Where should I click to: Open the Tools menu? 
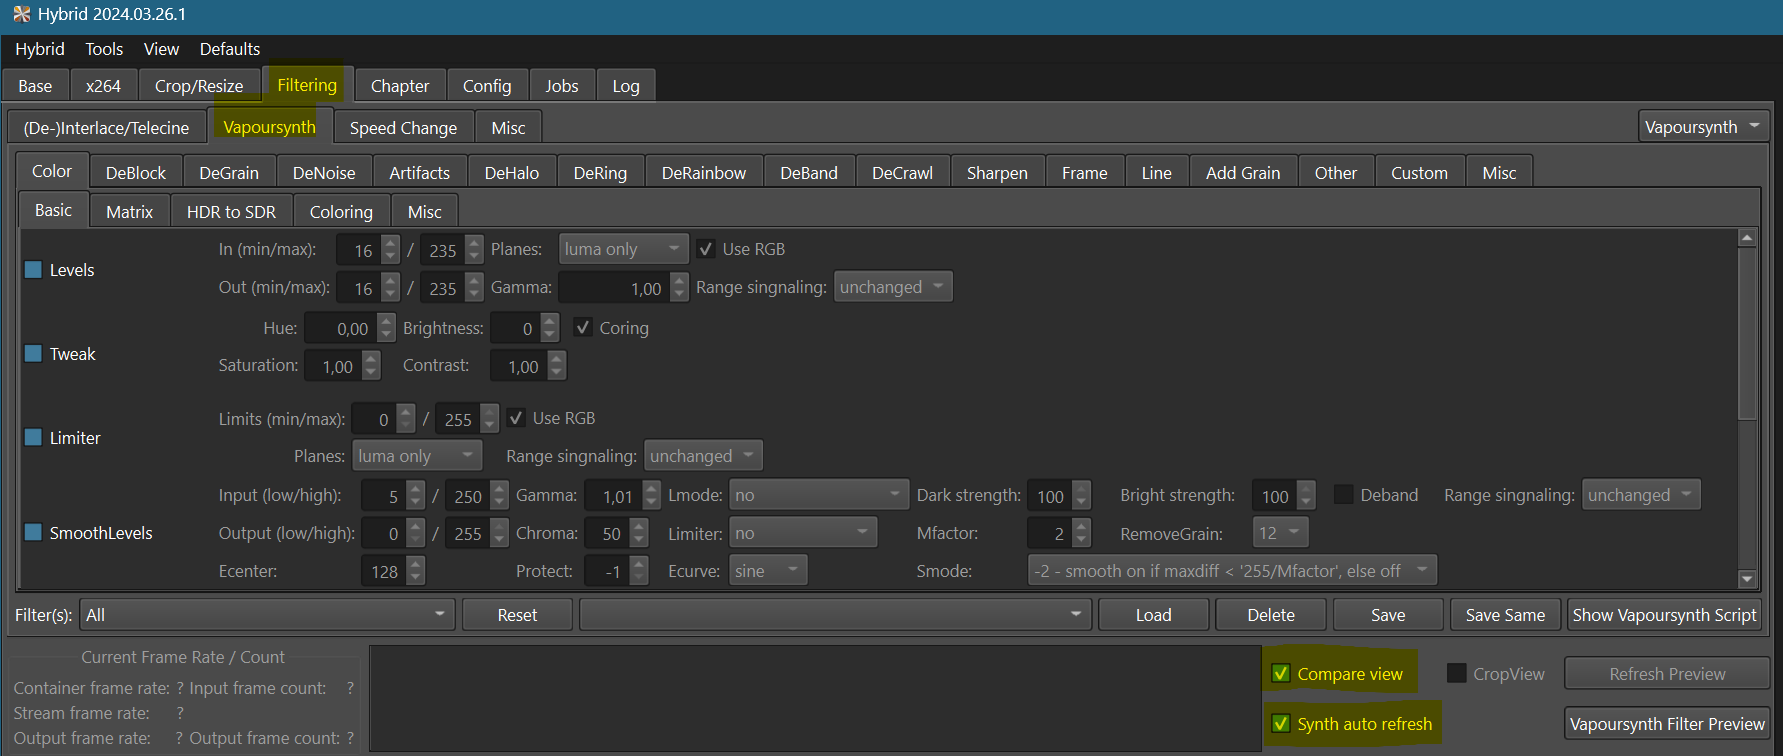pyautogui.click(x=104, y=49)
